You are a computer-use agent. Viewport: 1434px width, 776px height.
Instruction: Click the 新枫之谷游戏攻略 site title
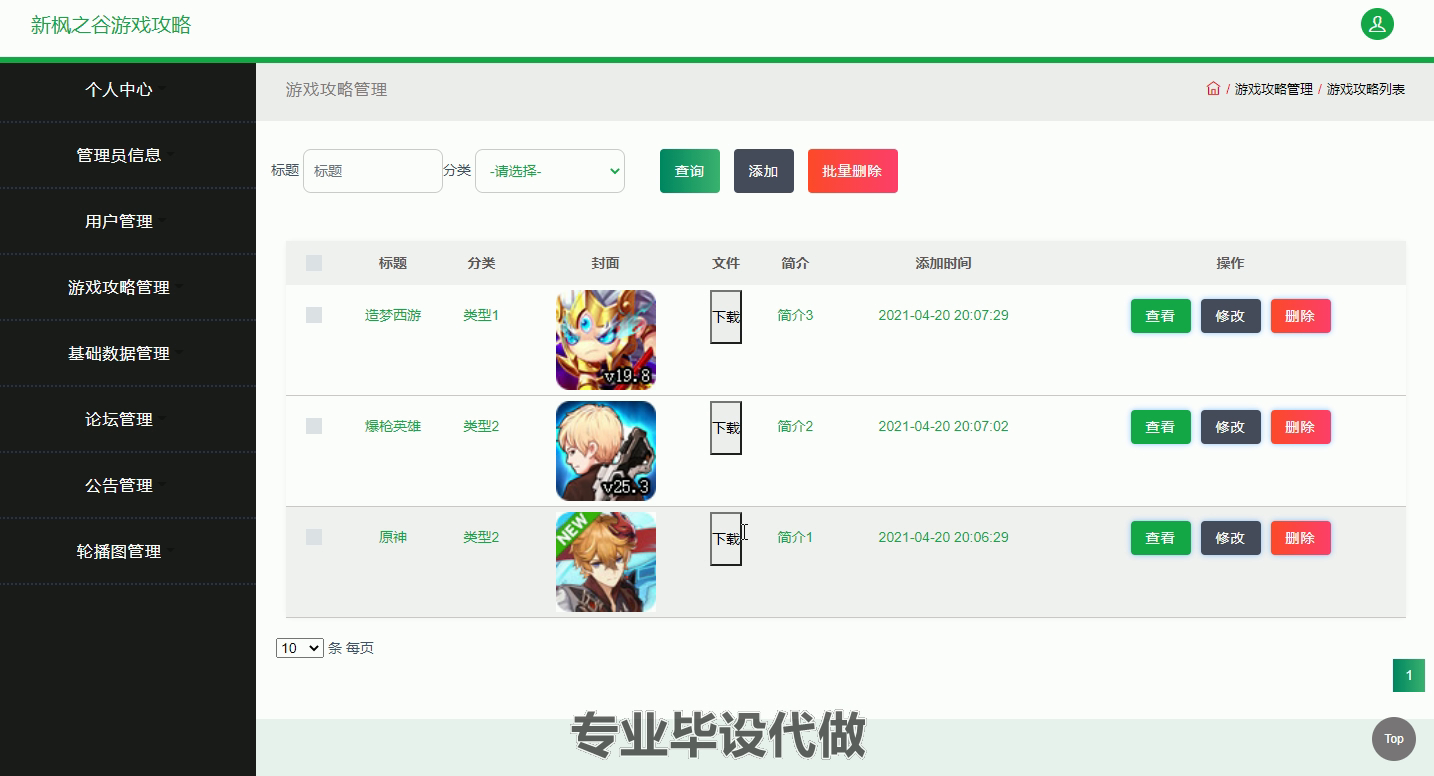pyautogui.click(x=111, y=25)
